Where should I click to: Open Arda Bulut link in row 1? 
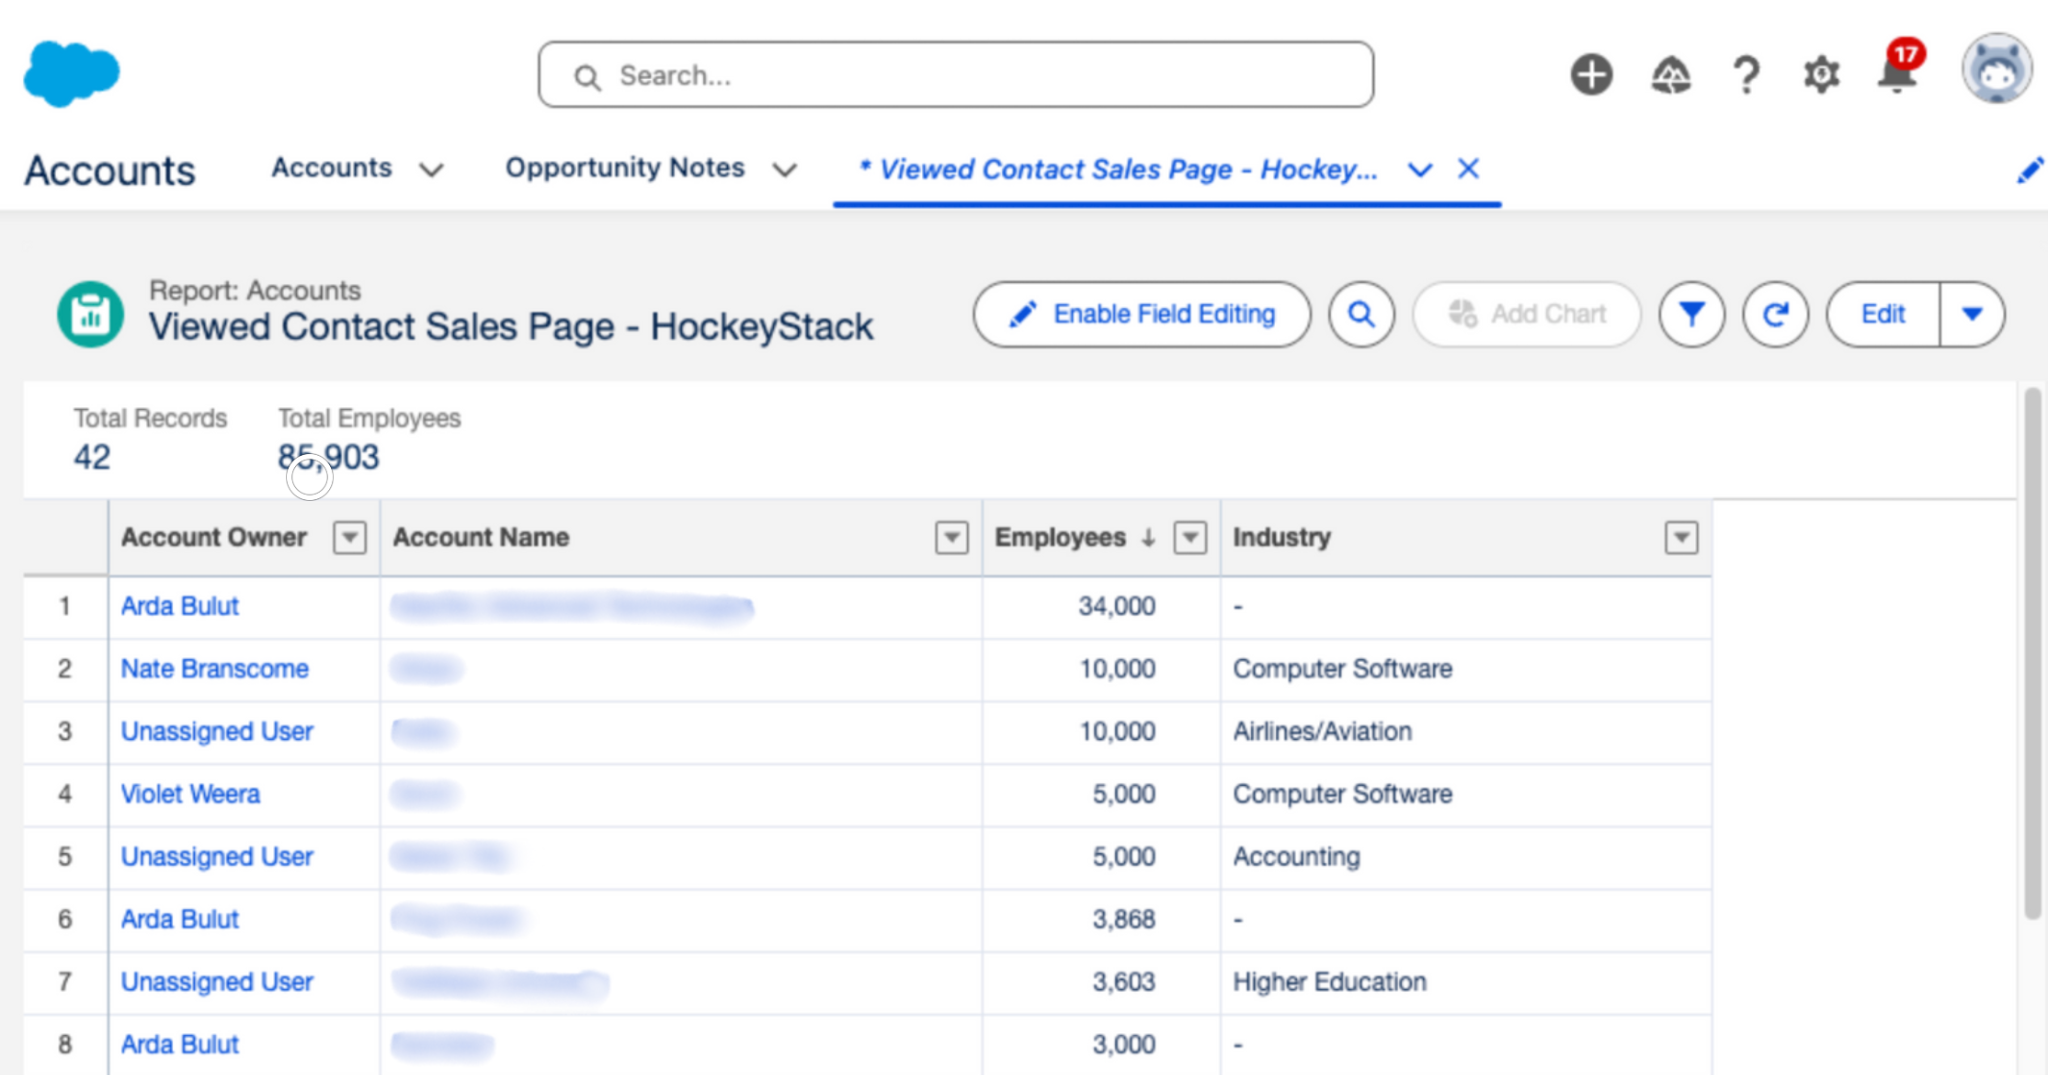coord(180,606)
